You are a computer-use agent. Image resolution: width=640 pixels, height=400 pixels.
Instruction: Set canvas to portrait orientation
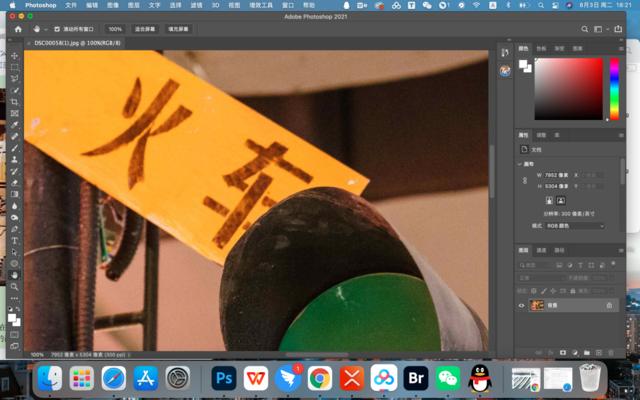pyautogui.click(x=549, y=200)
